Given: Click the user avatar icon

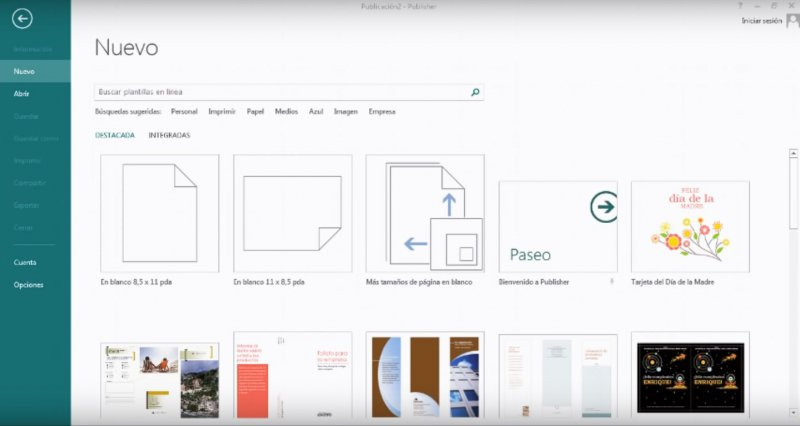Looking at the screenshot, I should coord(793,21).
